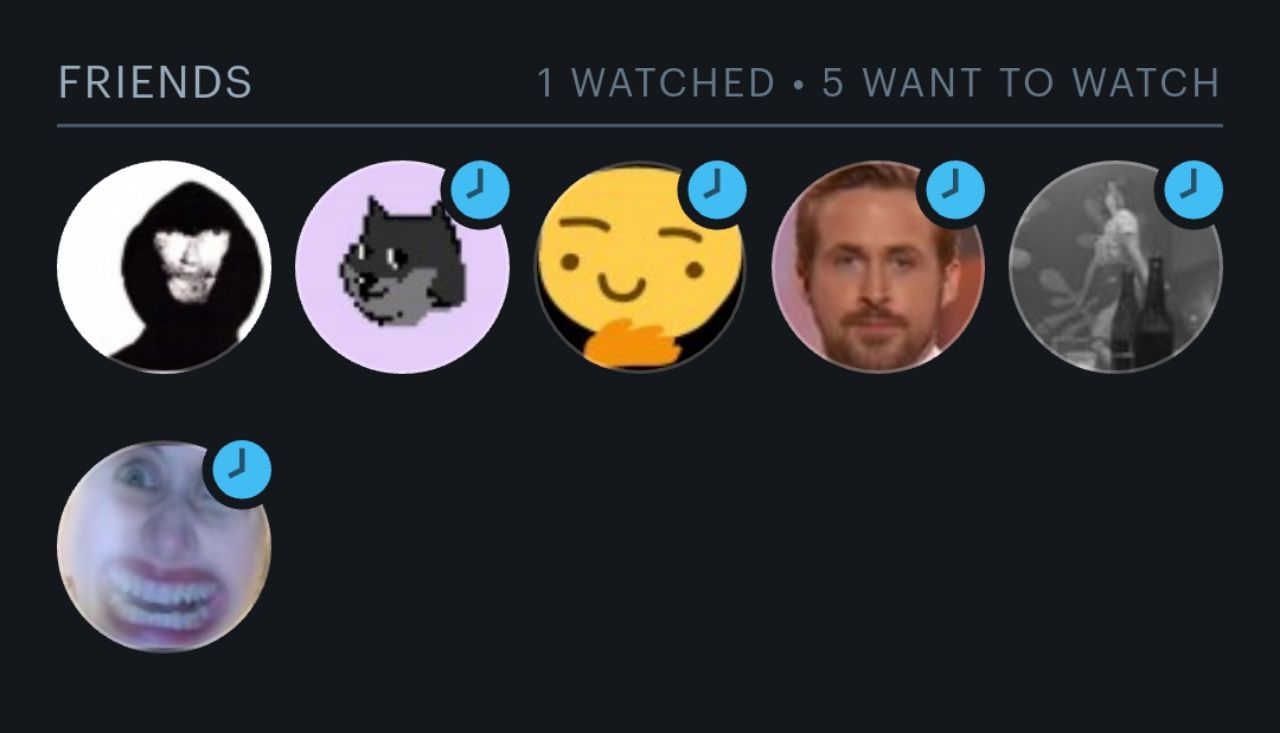This screenshot has height=733, width=1280.
Task: Click the watchlist clock on pixel cat avatar
Action: (481, 189)
